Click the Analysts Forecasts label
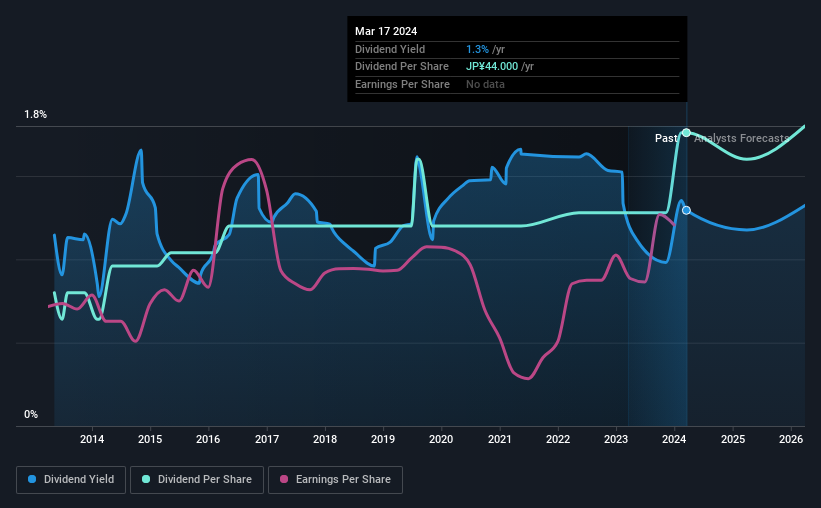Viewport: 821px width, 508px height. 741,138
